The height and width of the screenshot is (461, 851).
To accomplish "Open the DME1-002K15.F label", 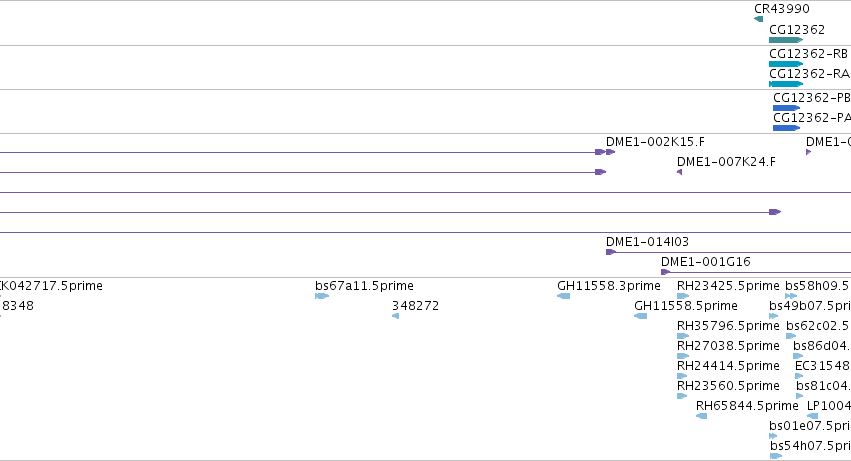I will (655, 142).
